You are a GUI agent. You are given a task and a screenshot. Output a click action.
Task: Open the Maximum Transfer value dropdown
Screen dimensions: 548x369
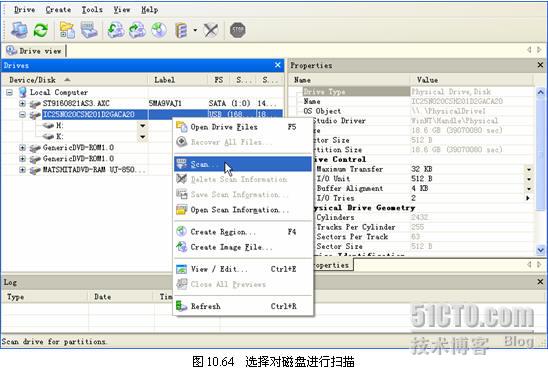click(529, 169)
